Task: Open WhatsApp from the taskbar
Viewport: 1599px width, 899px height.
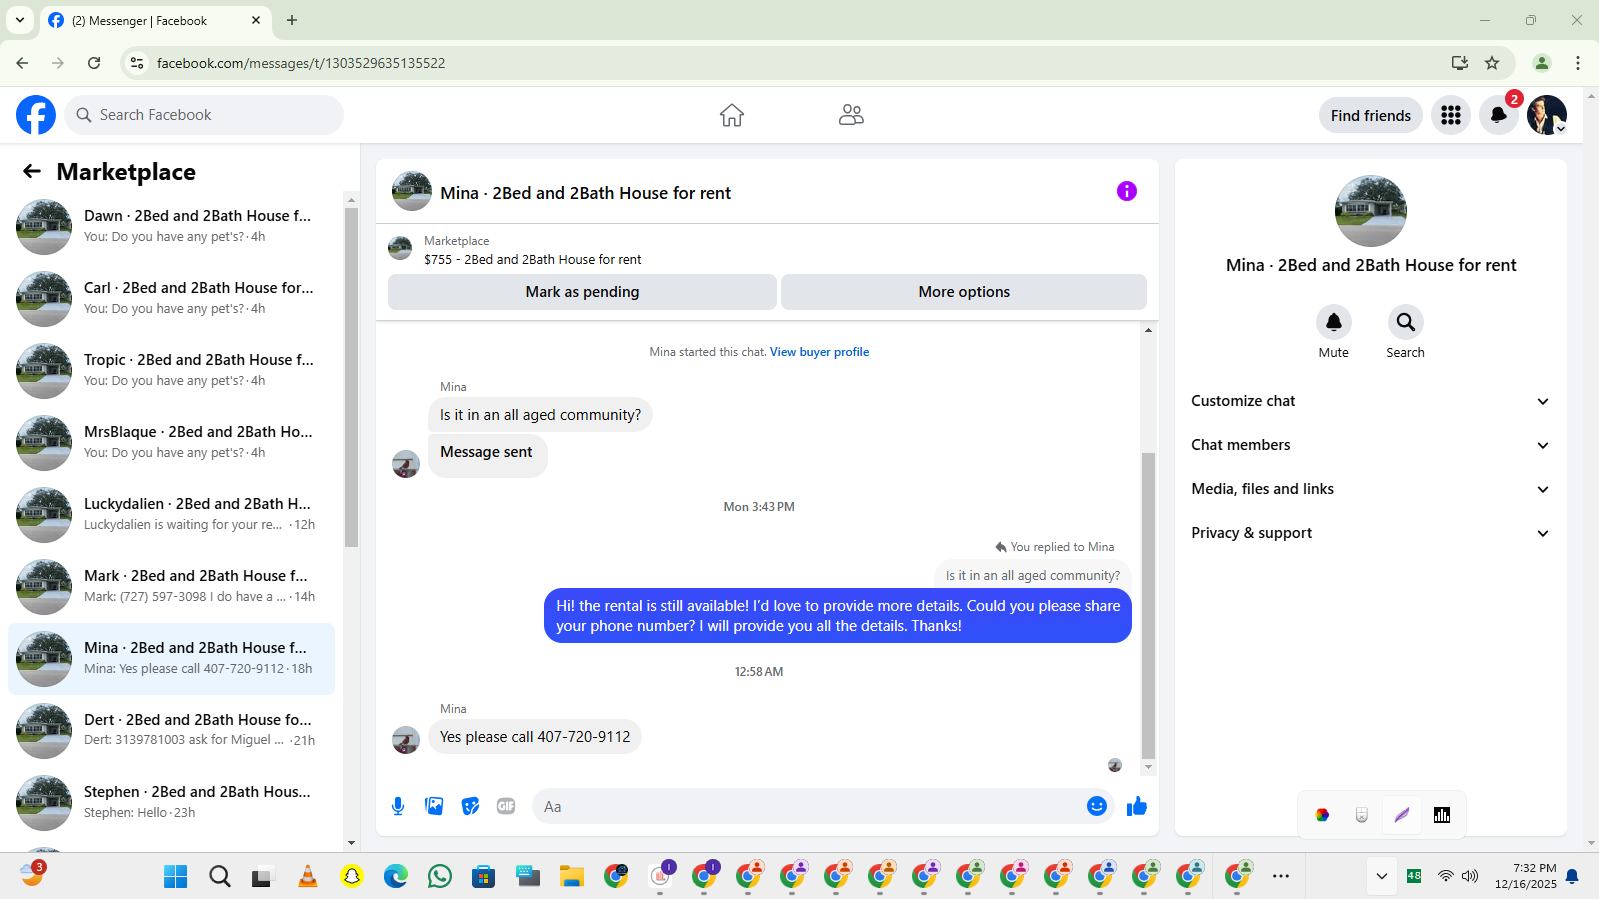Action: pyautogui.click(x=440, y=877)
